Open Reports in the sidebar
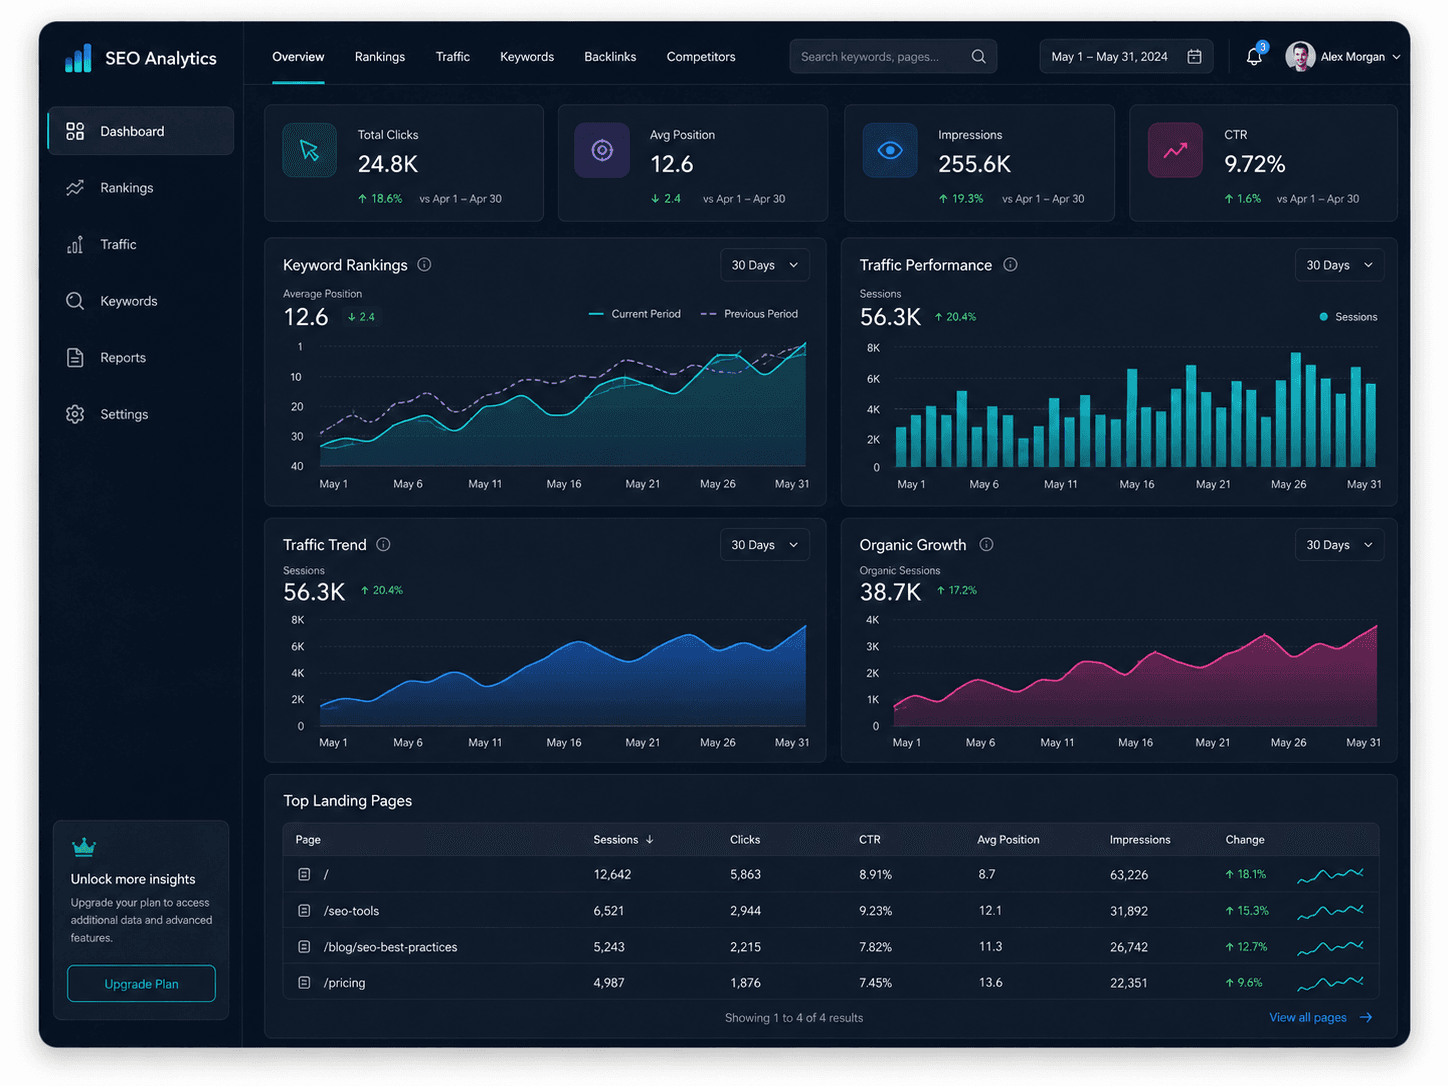Screen dimensions: 1448x1086 (x=141, y=358)
